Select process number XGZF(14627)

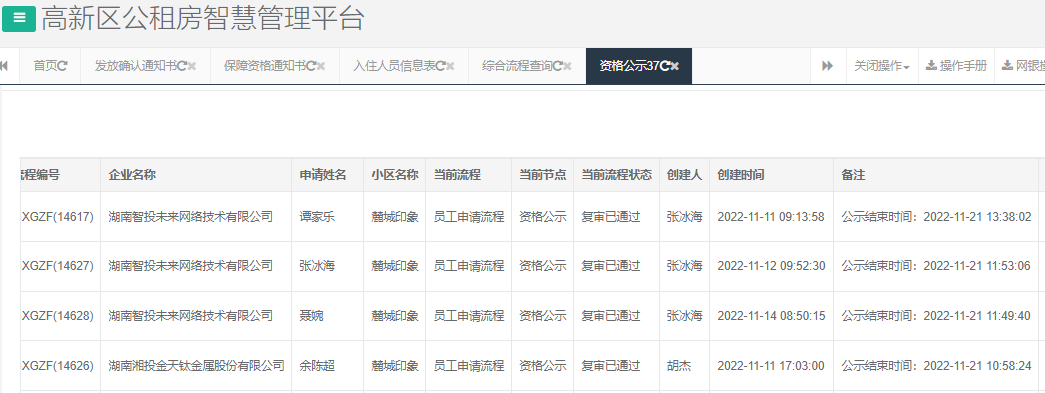pyautogui.click(x=58, y=266)
